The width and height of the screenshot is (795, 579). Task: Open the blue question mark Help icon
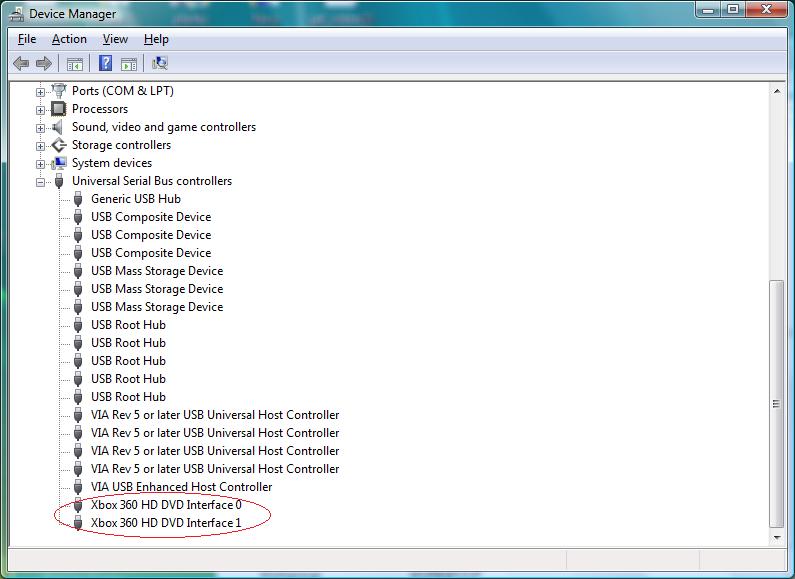(105, 63)
